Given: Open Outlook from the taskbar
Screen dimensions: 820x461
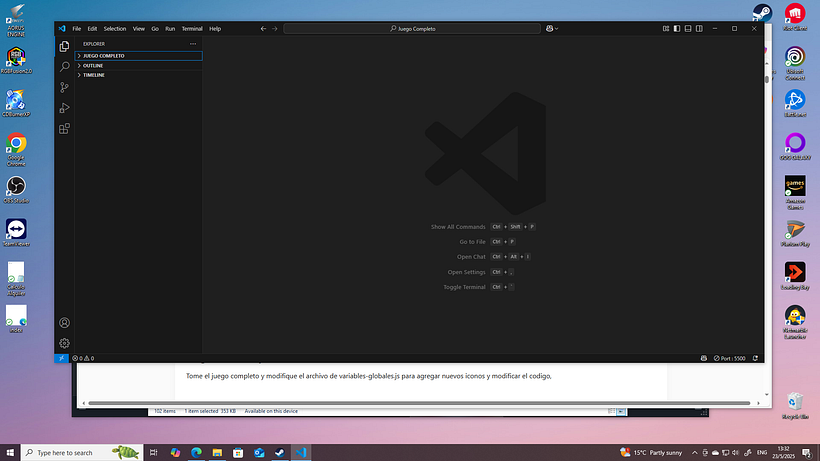Looking at the screenshot, I should point(259,453).
